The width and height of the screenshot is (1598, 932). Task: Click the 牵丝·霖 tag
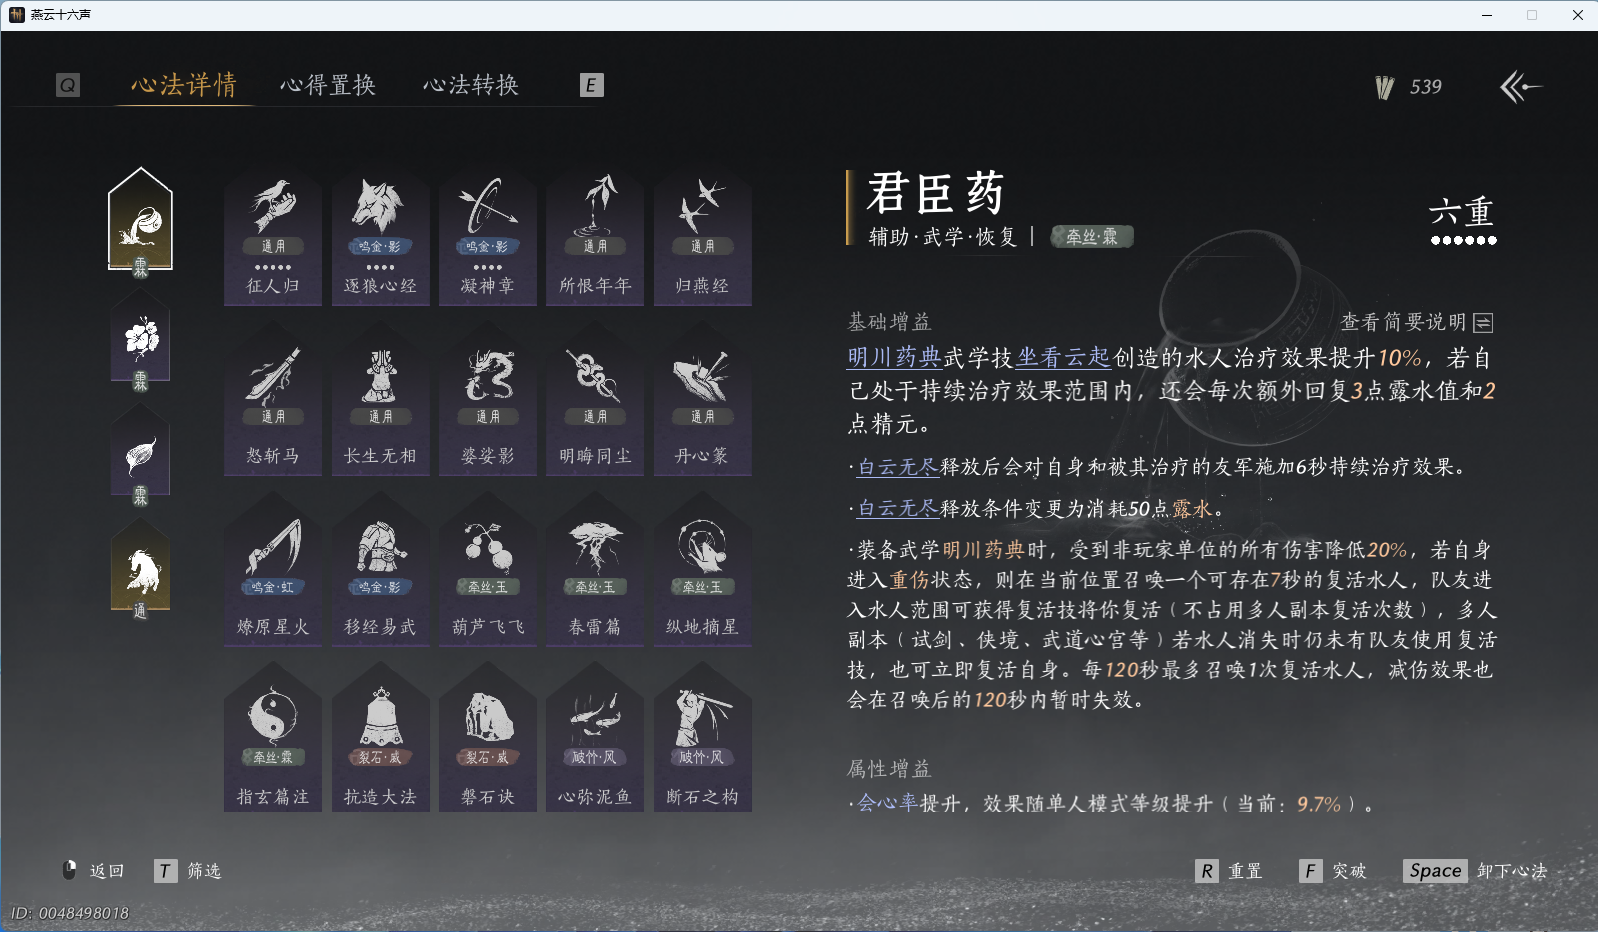(x=1091, y=237)
